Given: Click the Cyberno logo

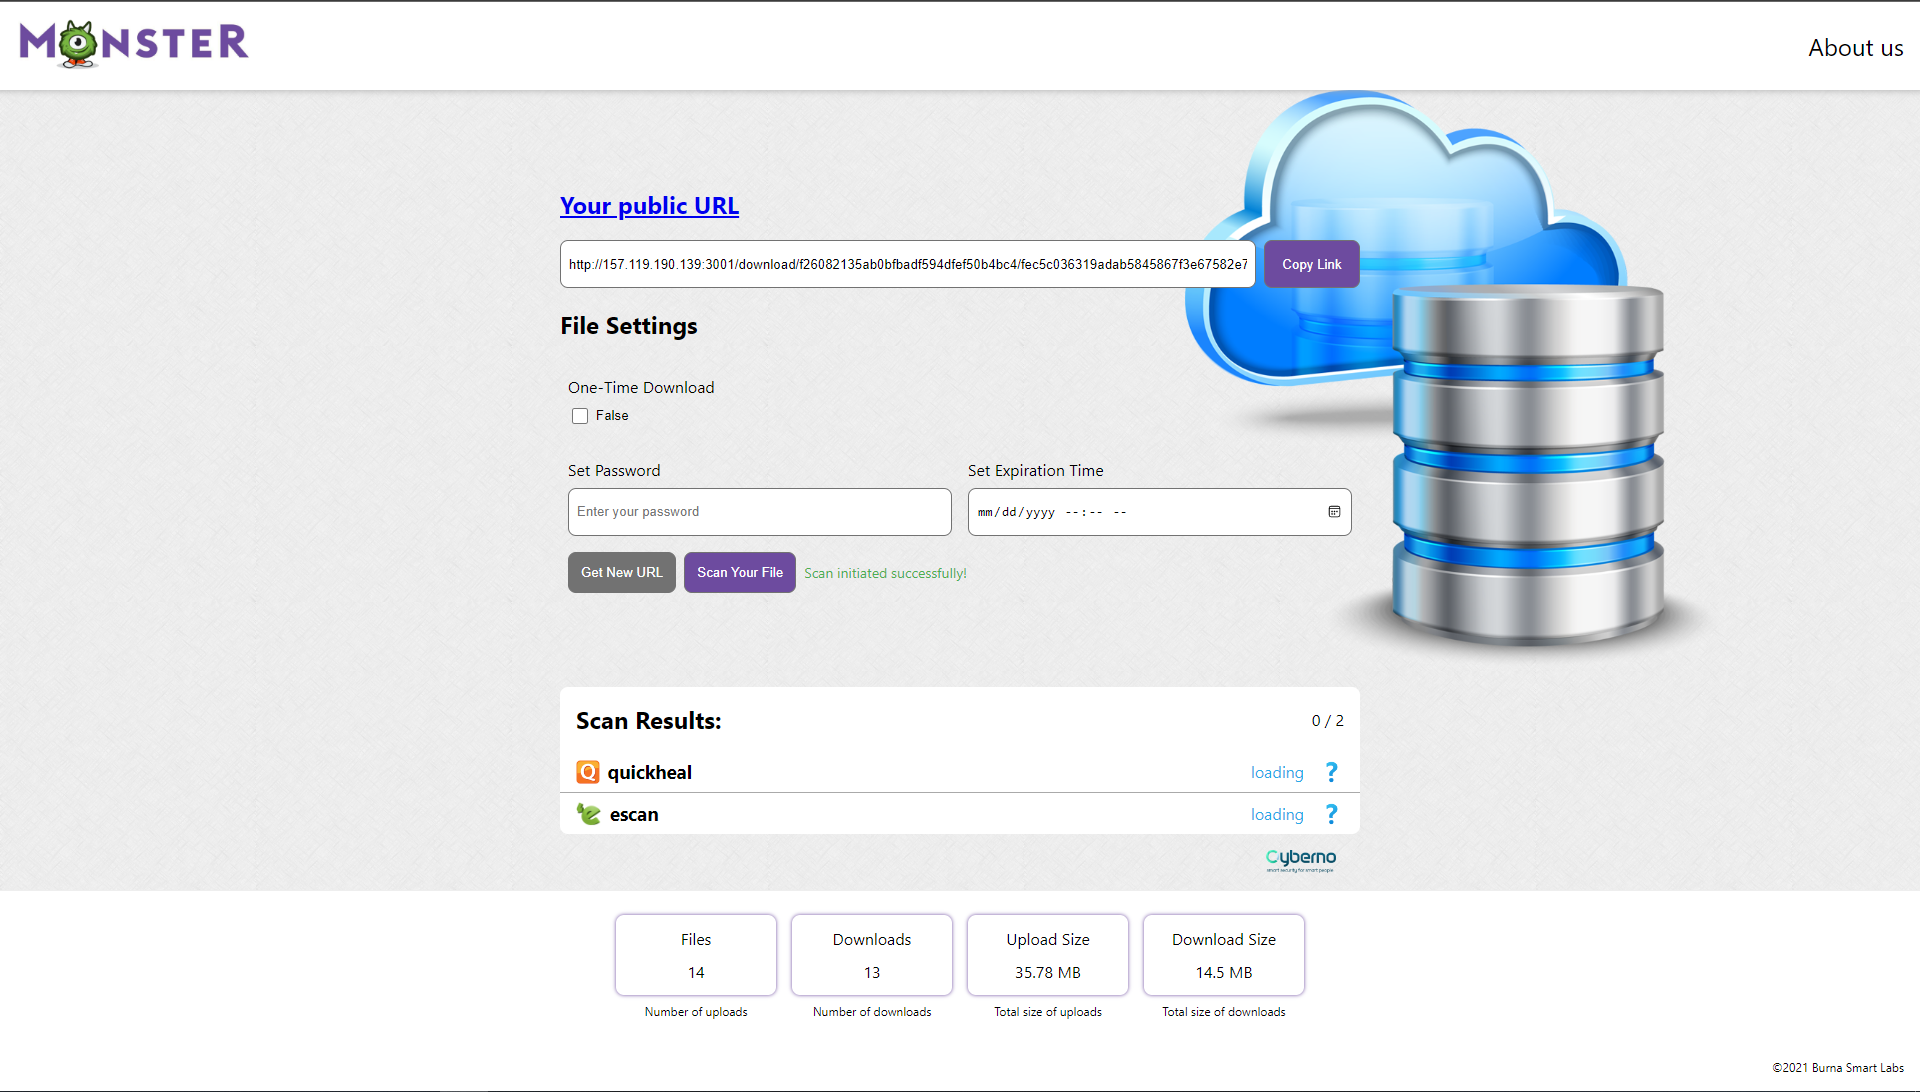Looking at the screenshot, I should point(1300,859).
